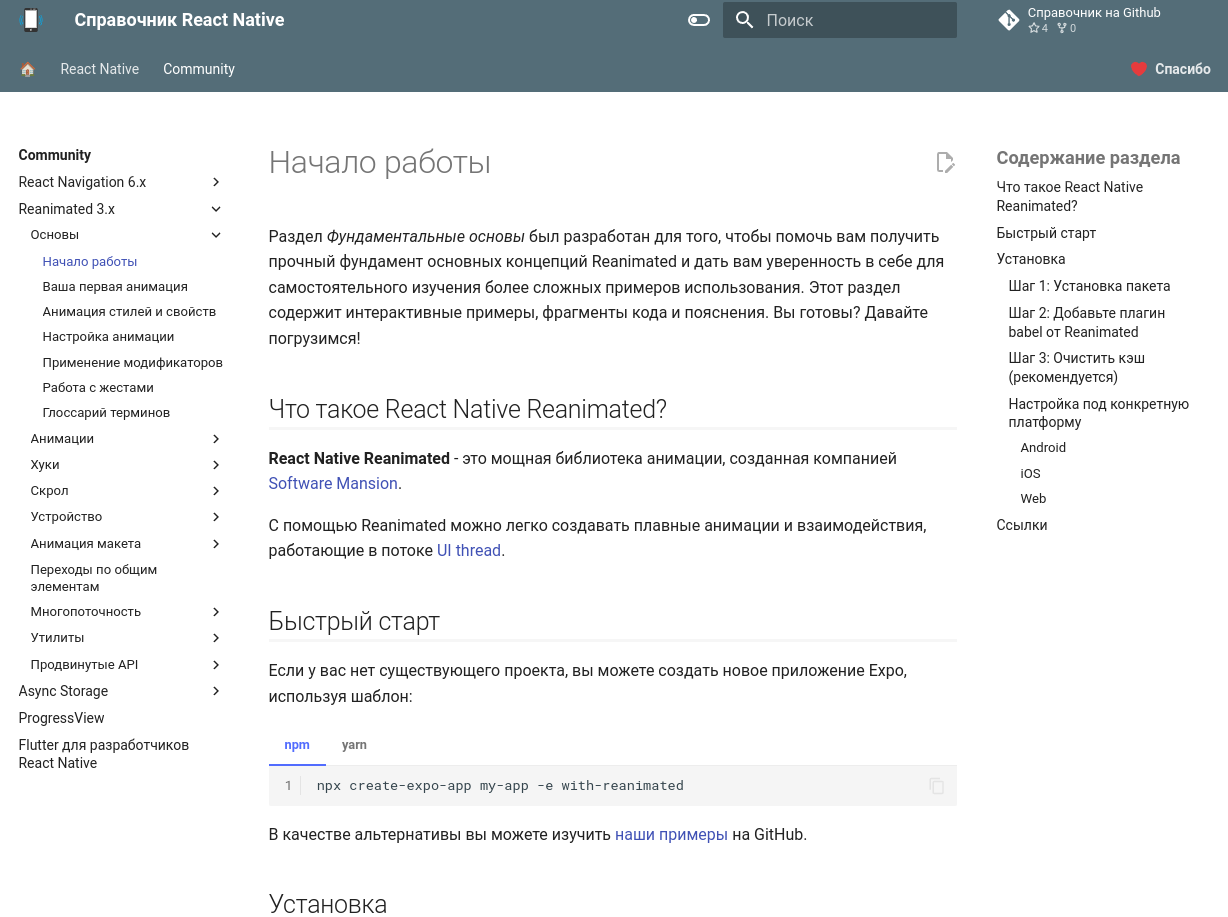Toggle the light/dark color scheme switch
The width and height of the screenshot is (1228, 917).
tap(699, 20)
